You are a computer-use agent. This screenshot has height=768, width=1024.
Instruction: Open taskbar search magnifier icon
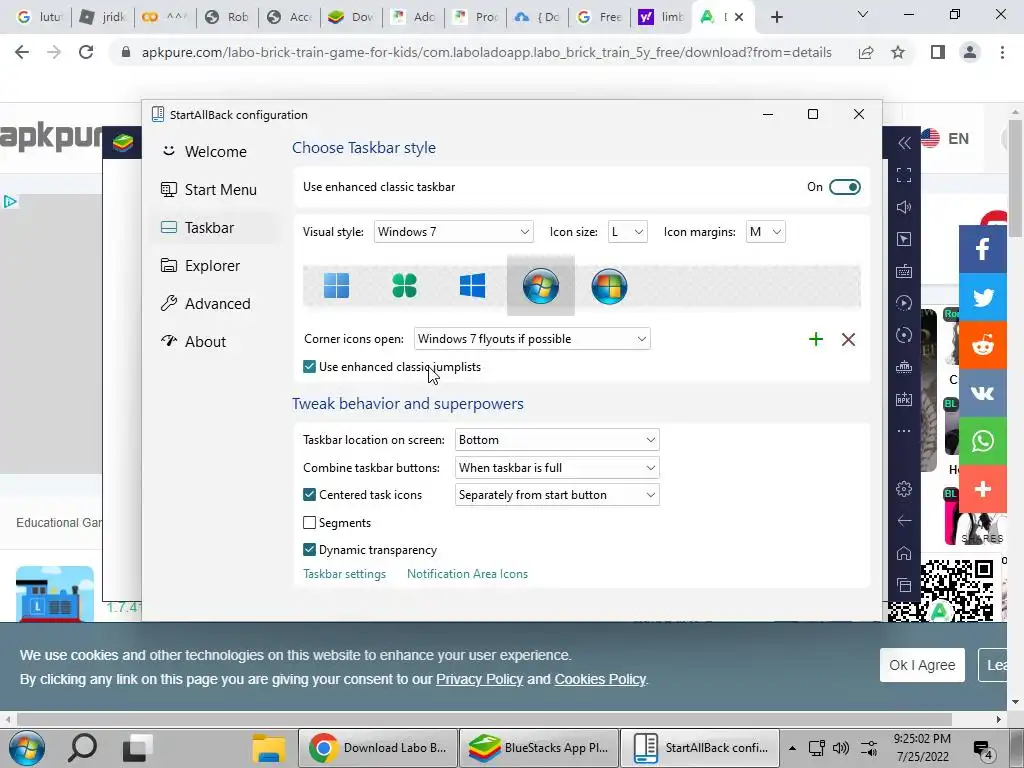[x=83, y=748]
